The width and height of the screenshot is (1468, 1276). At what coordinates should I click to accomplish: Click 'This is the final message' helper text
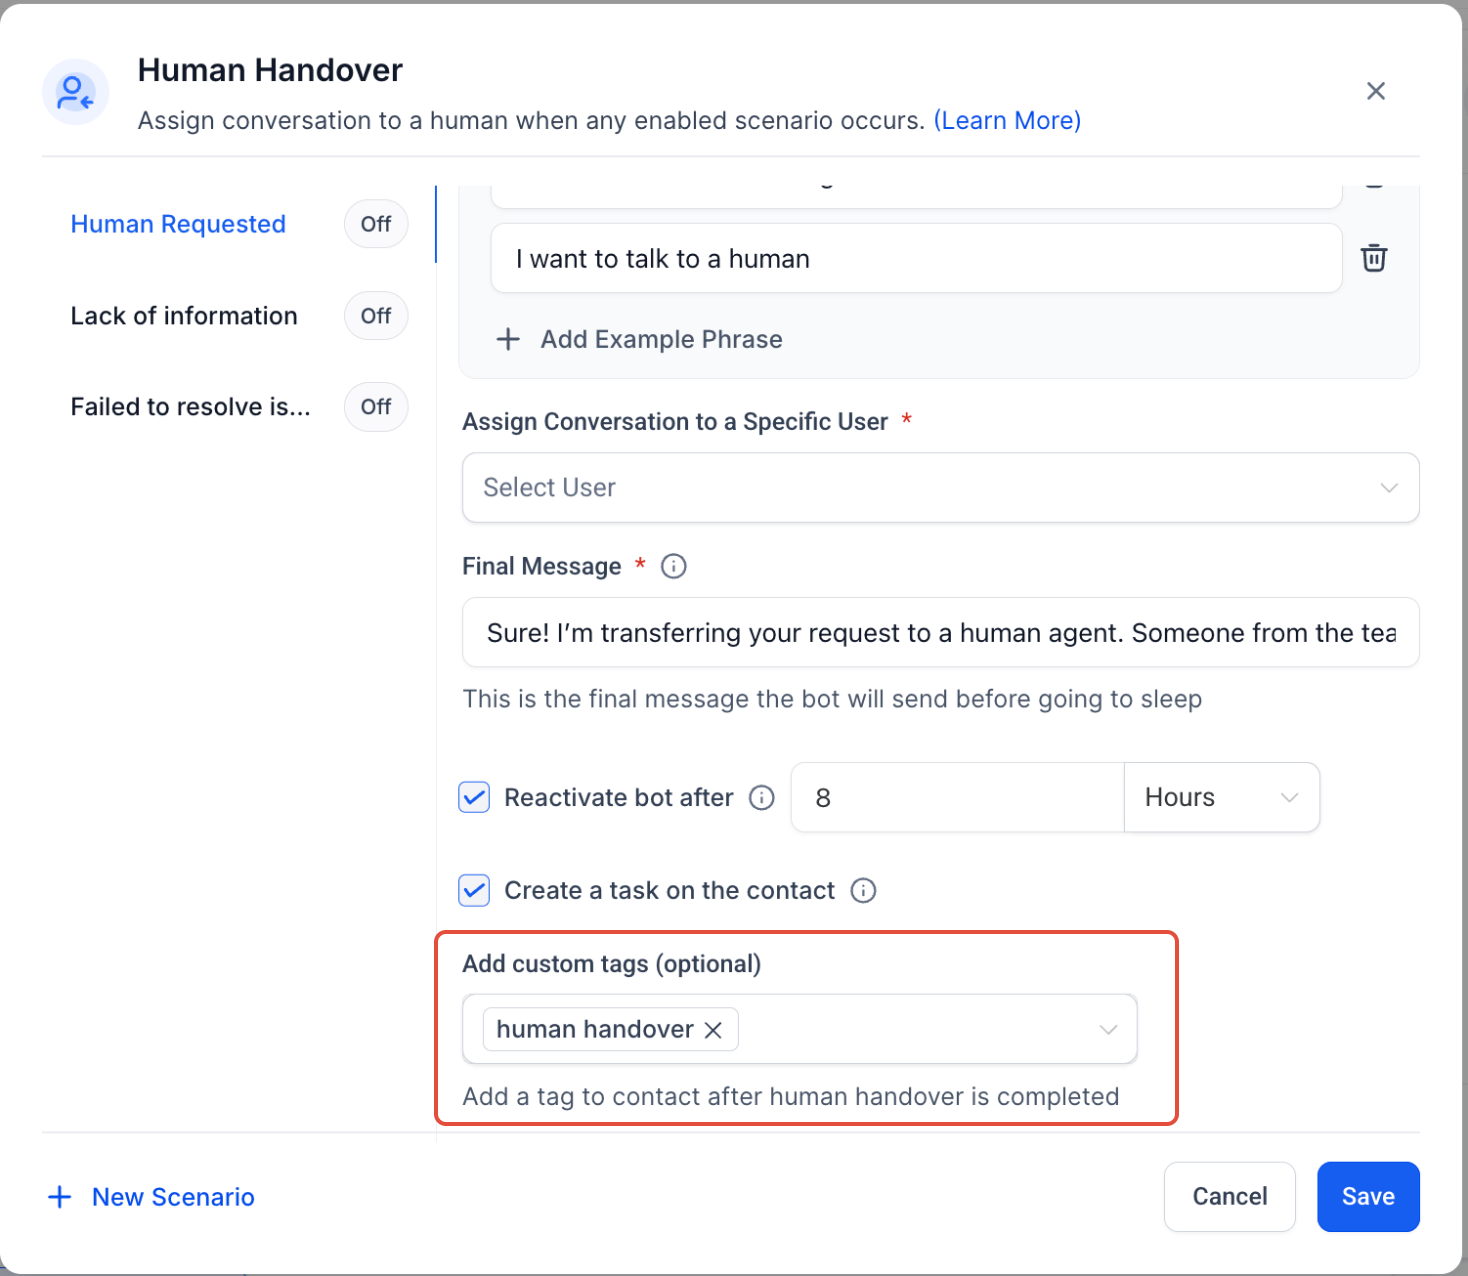pyautogui.click(x=832, y=699)
